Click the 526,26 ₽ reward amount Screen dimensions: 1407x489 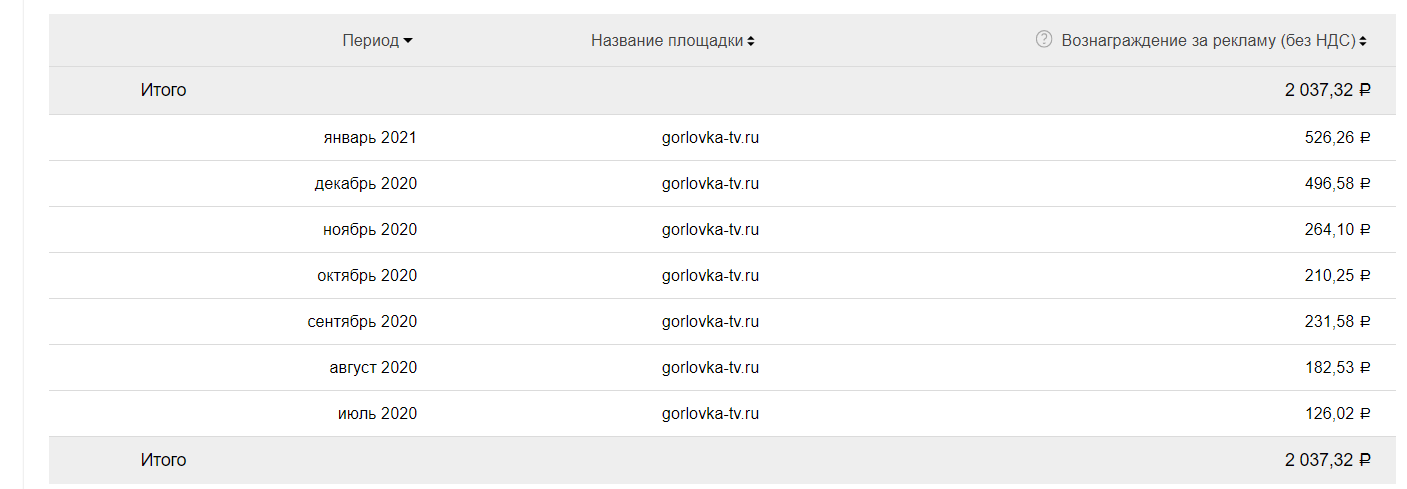coord(1337,138)
